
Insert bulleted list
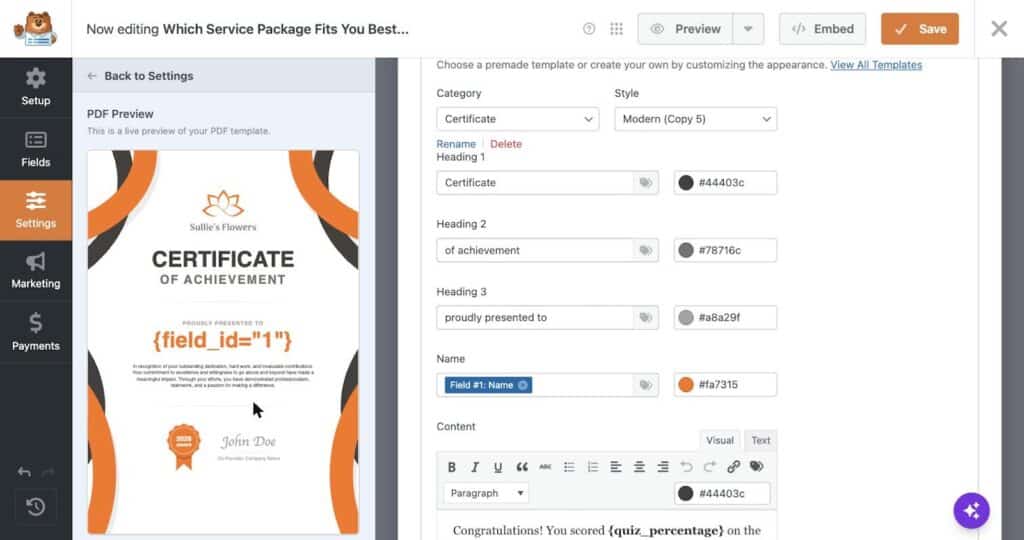(569, 467)
